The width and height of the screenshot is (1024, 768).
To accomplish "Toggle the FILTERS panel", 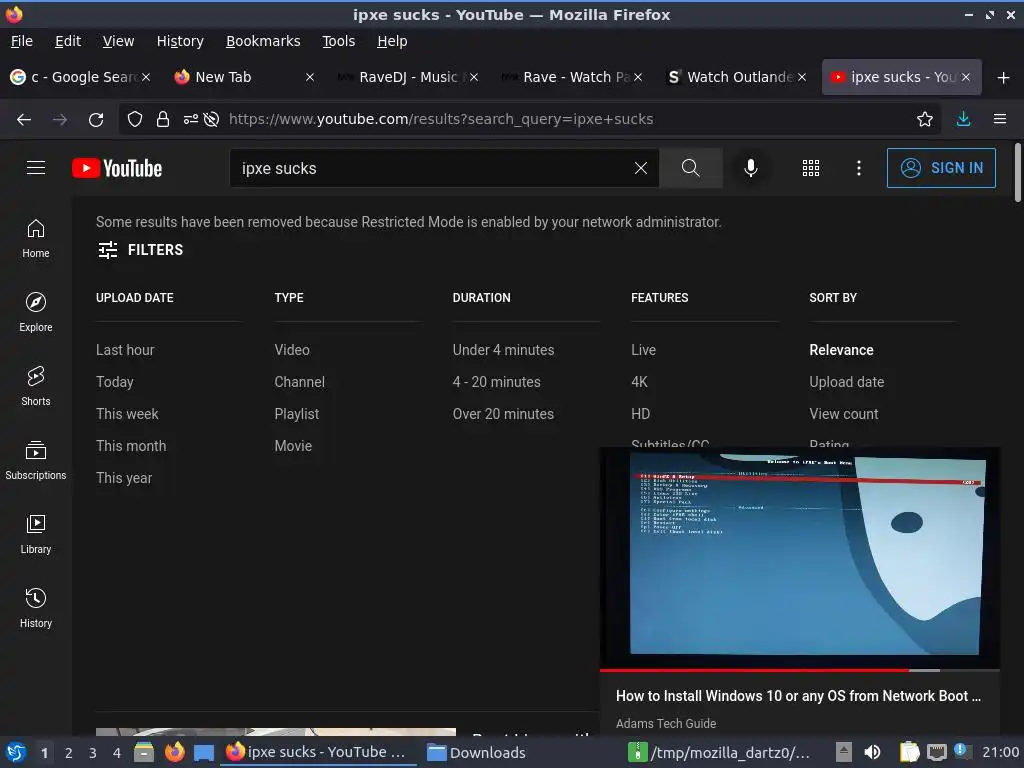I will click(x=140, y=249).
